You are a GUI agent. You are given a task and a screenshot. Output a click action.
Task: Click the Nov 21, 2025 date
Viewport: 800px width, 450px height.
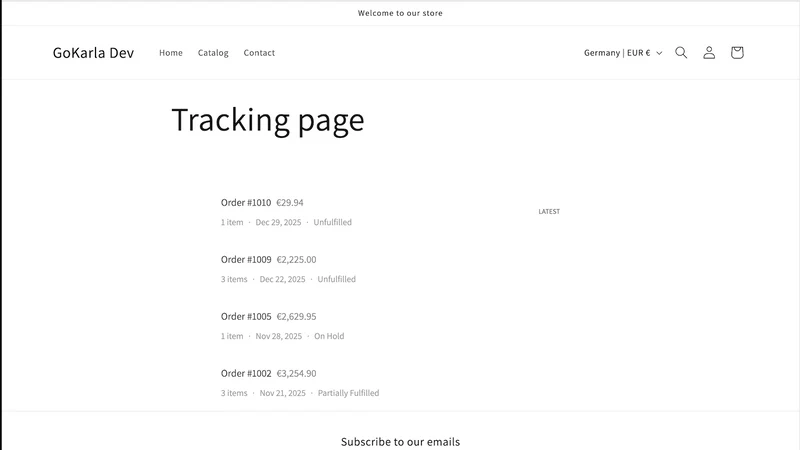point(283,393)
